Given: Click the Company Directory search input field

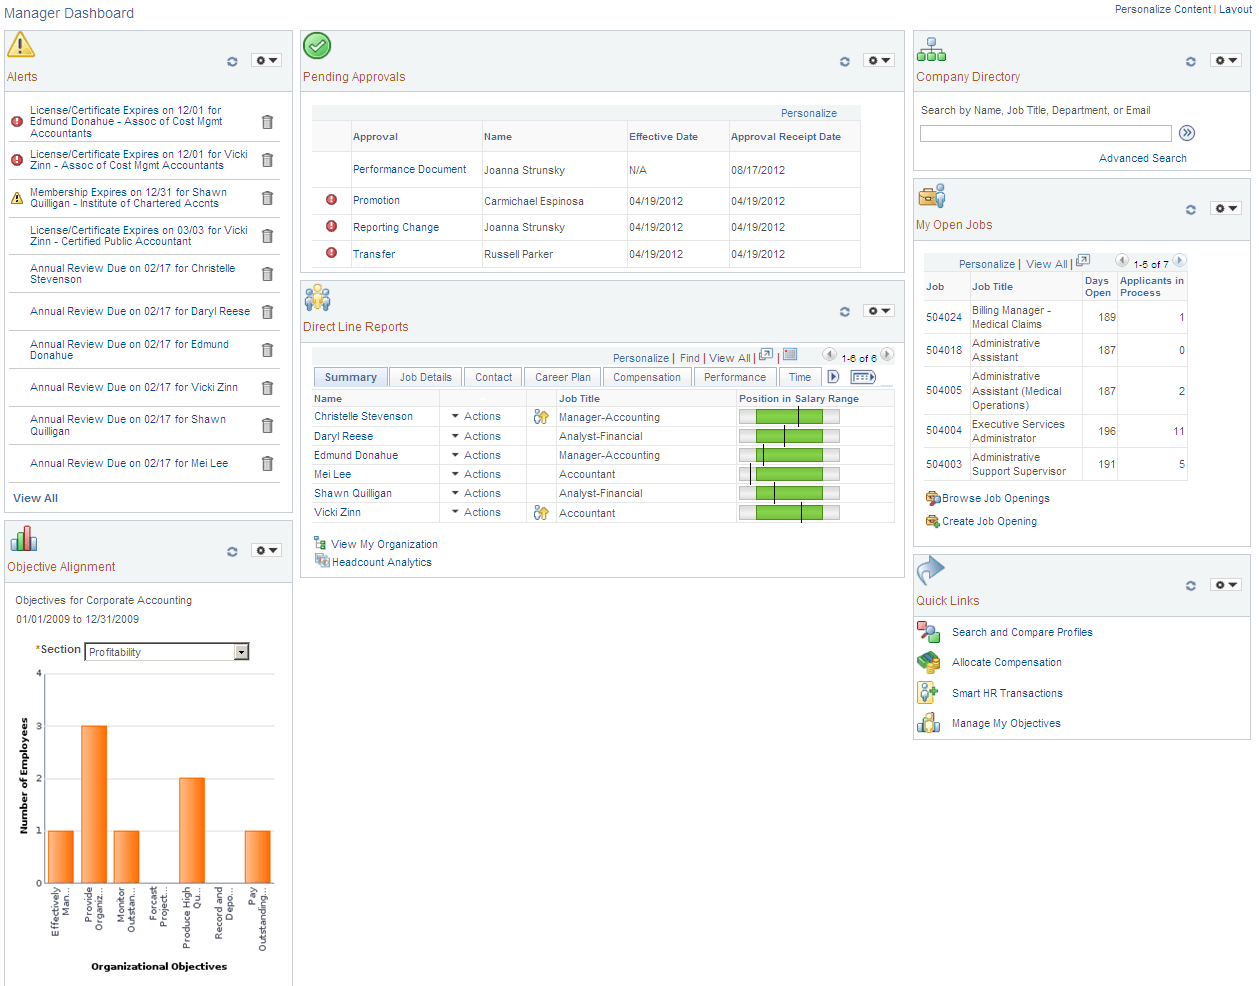Looking at the screenshot, I should pos(1044,132).
